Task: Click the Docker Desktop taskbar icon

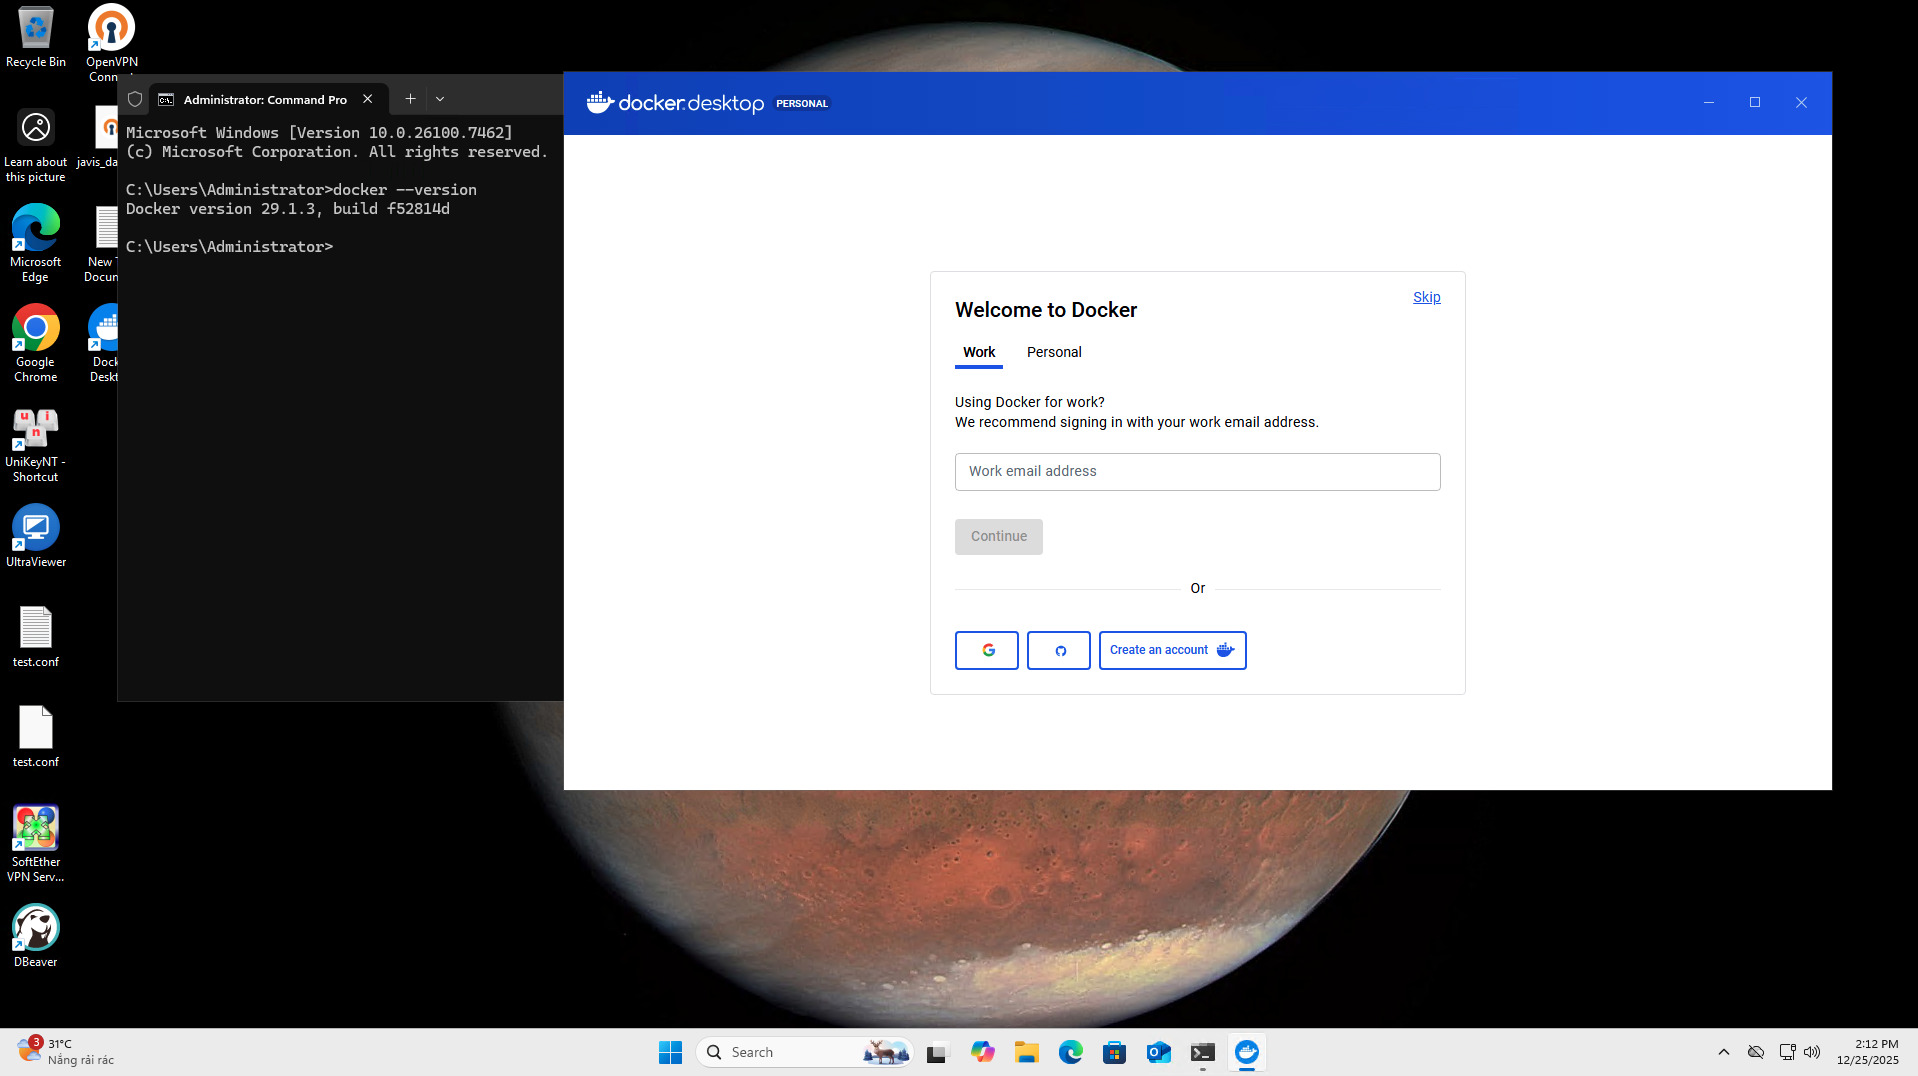Action: pos(1246,1052)
